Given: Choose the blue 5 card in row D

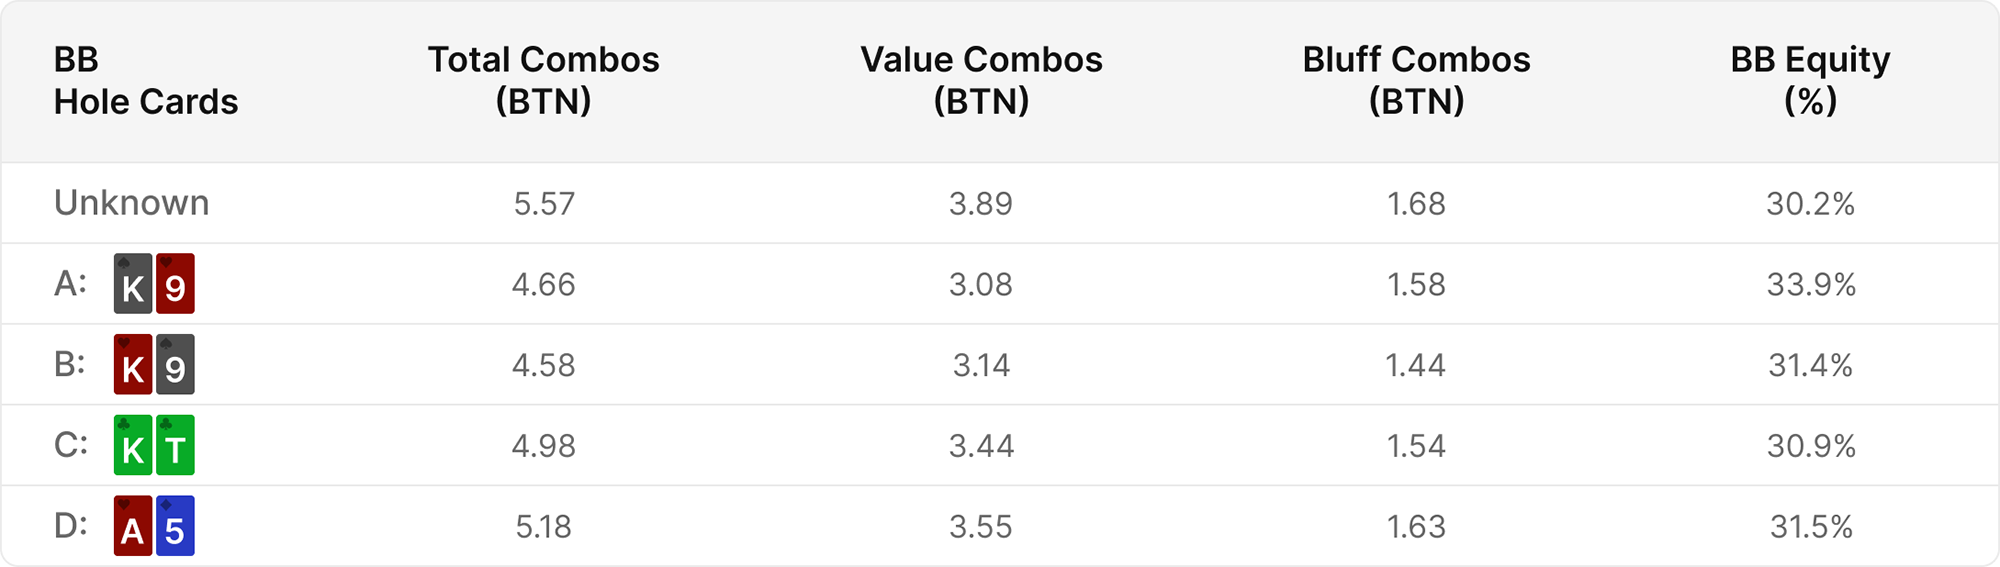Looking at the screenshot, I should (175, 526).
